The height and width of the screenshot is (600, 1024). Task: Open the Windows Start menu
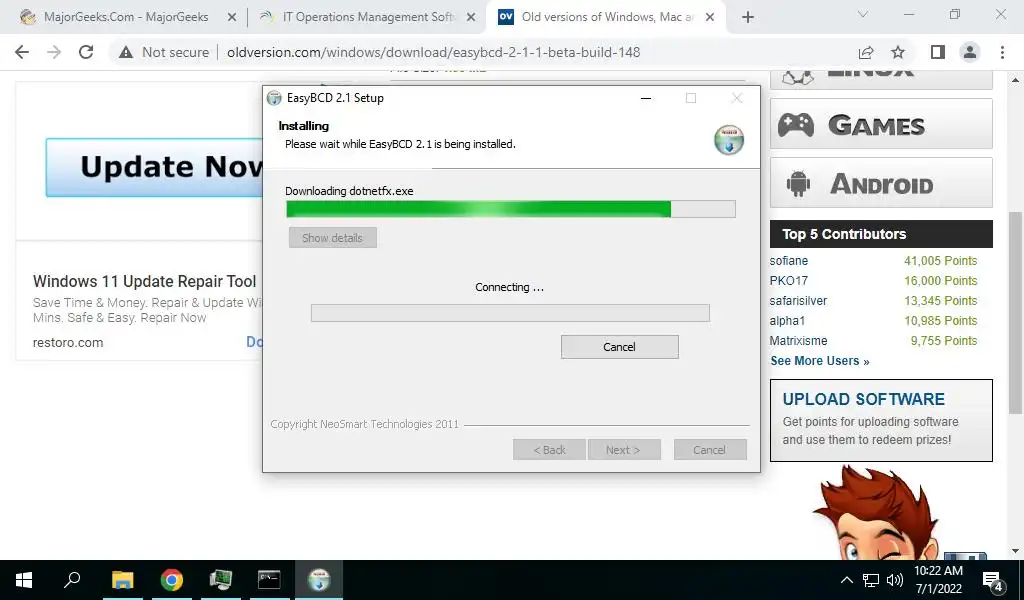pos(24,580)
